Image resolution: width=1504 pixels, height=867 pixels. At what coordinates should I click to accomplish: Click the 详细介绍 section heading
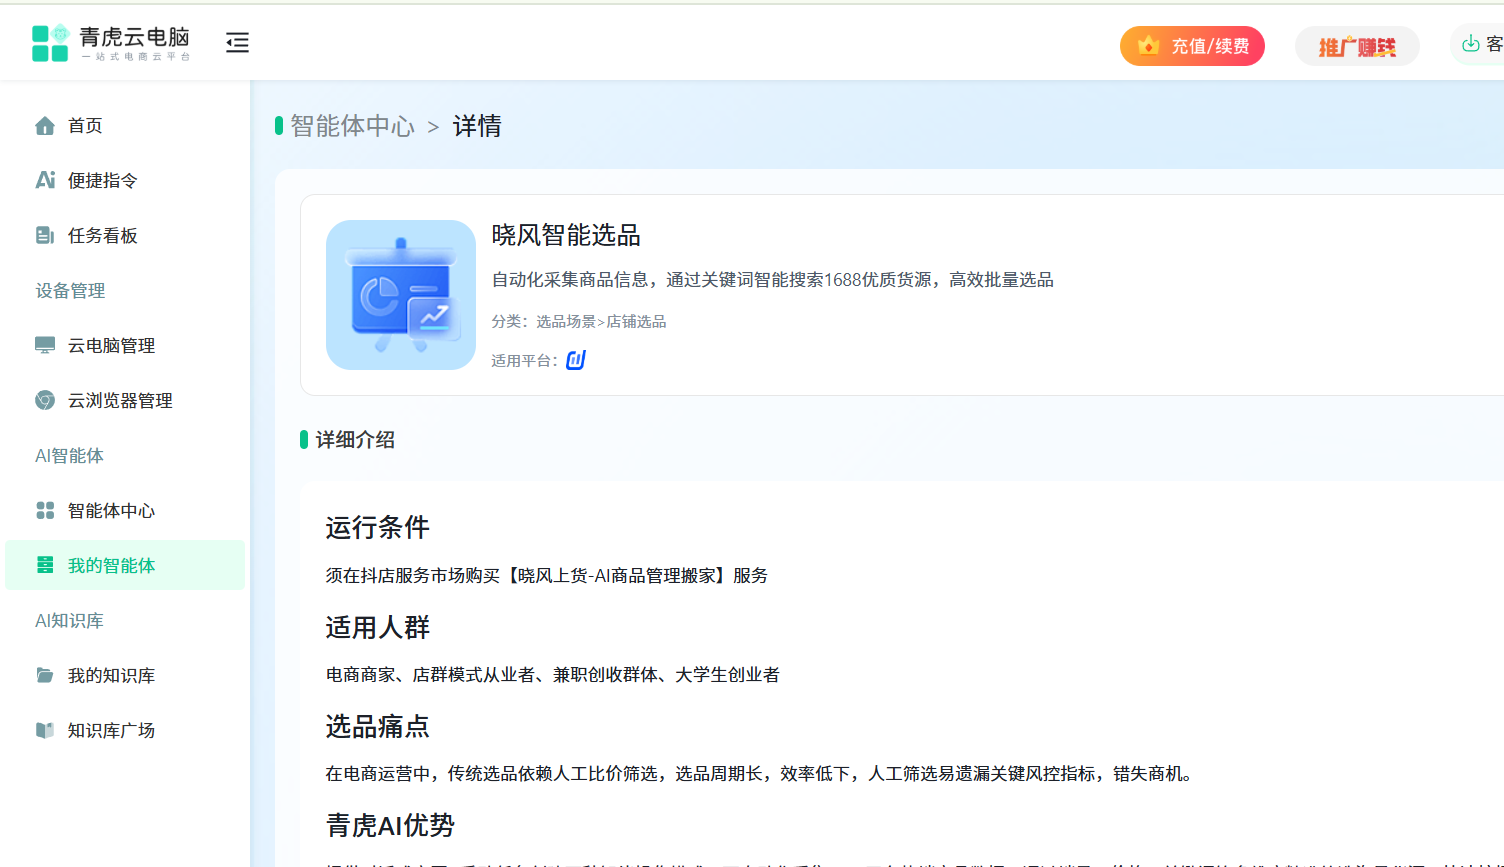[x=355, y=440]
